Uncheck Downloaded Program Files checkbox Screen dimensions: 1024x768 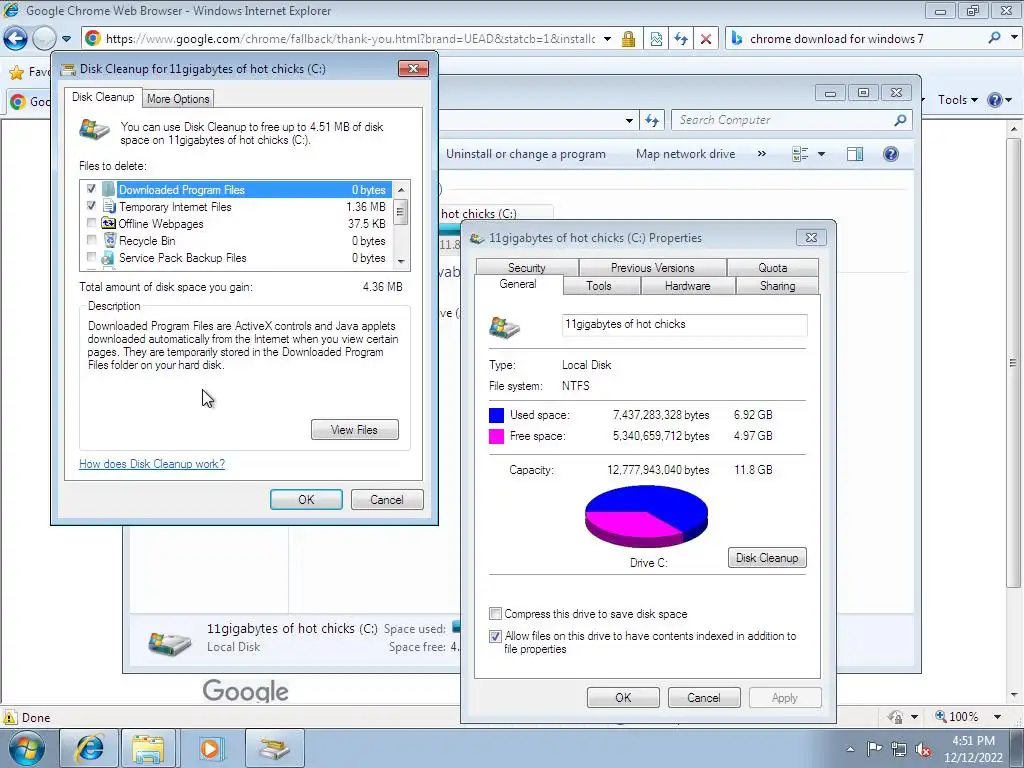pyautogui.click(x=91, y=189)
